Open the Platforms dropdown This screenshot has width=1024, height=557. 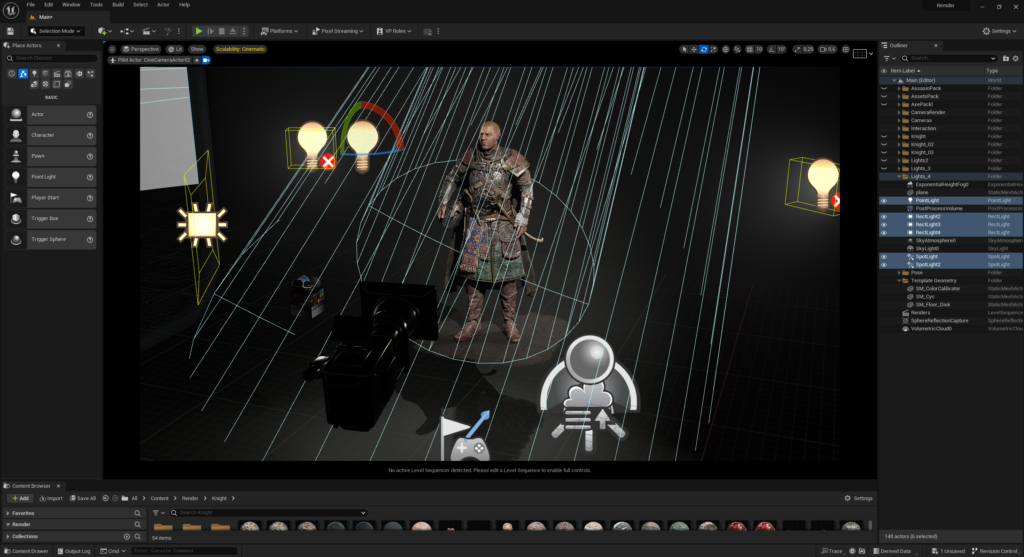point(280,31)
